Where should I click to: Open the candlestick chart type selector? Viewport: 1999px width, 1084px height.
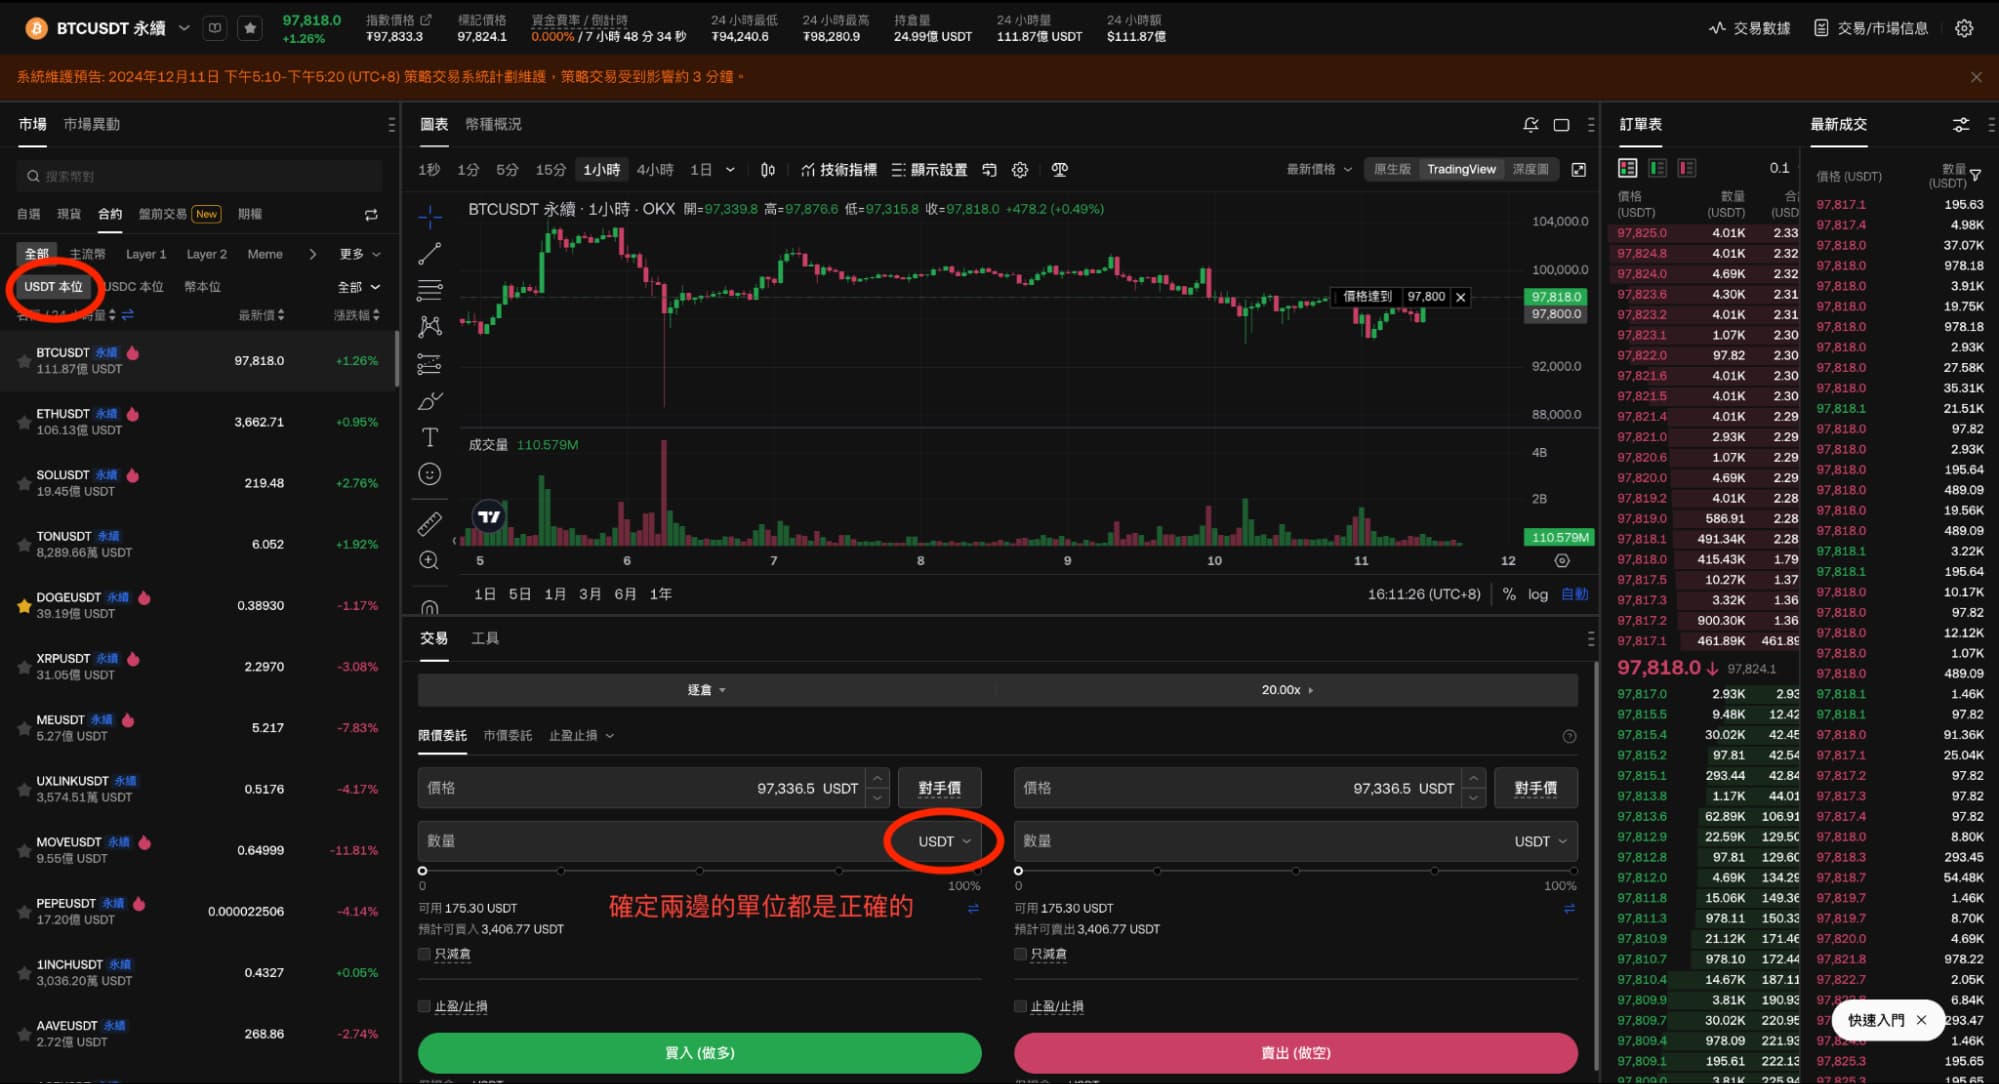click(768, 170)
